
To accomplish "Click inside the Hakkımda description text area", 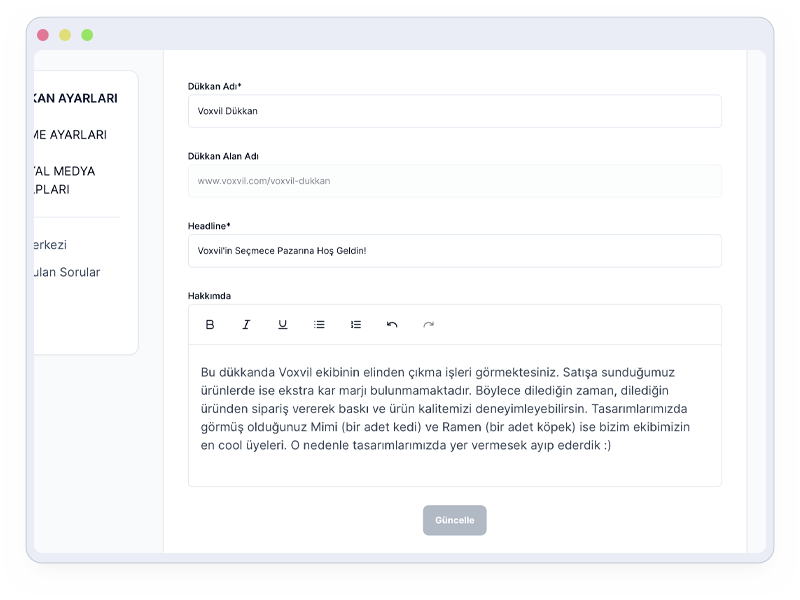I will (x=454, y=415).
